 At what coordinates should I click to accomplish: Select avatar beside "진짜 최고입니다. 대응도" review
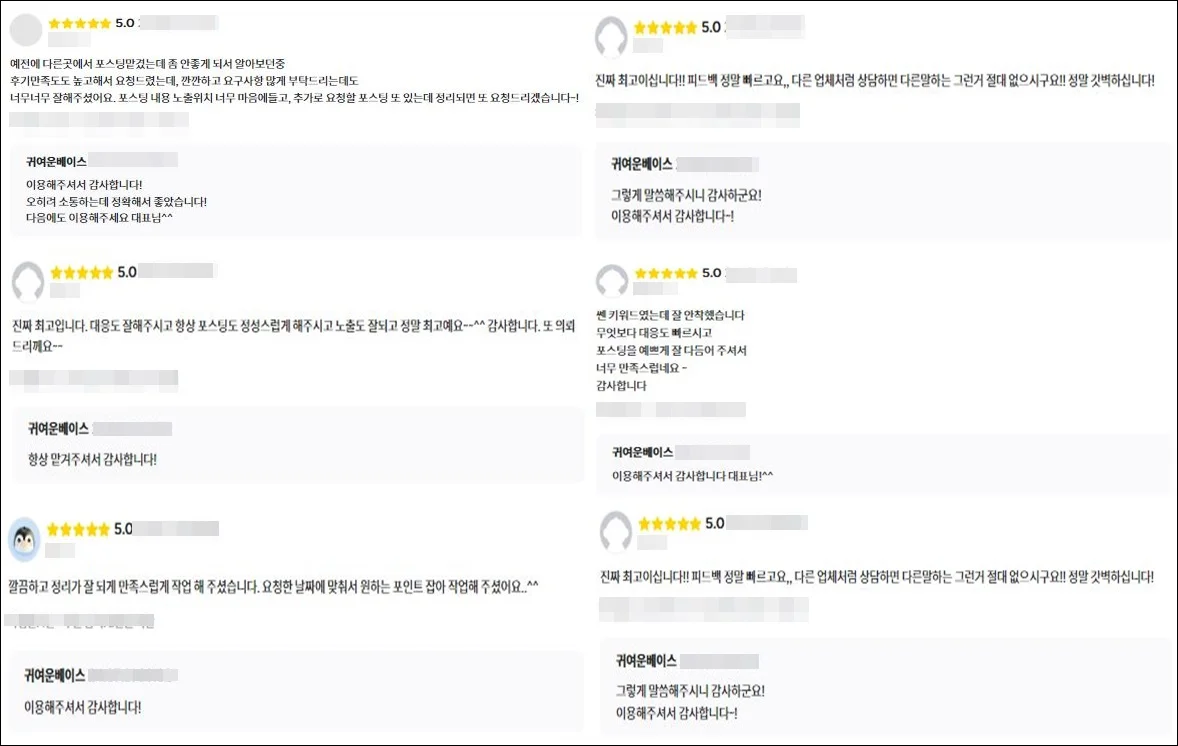[28, 281]
